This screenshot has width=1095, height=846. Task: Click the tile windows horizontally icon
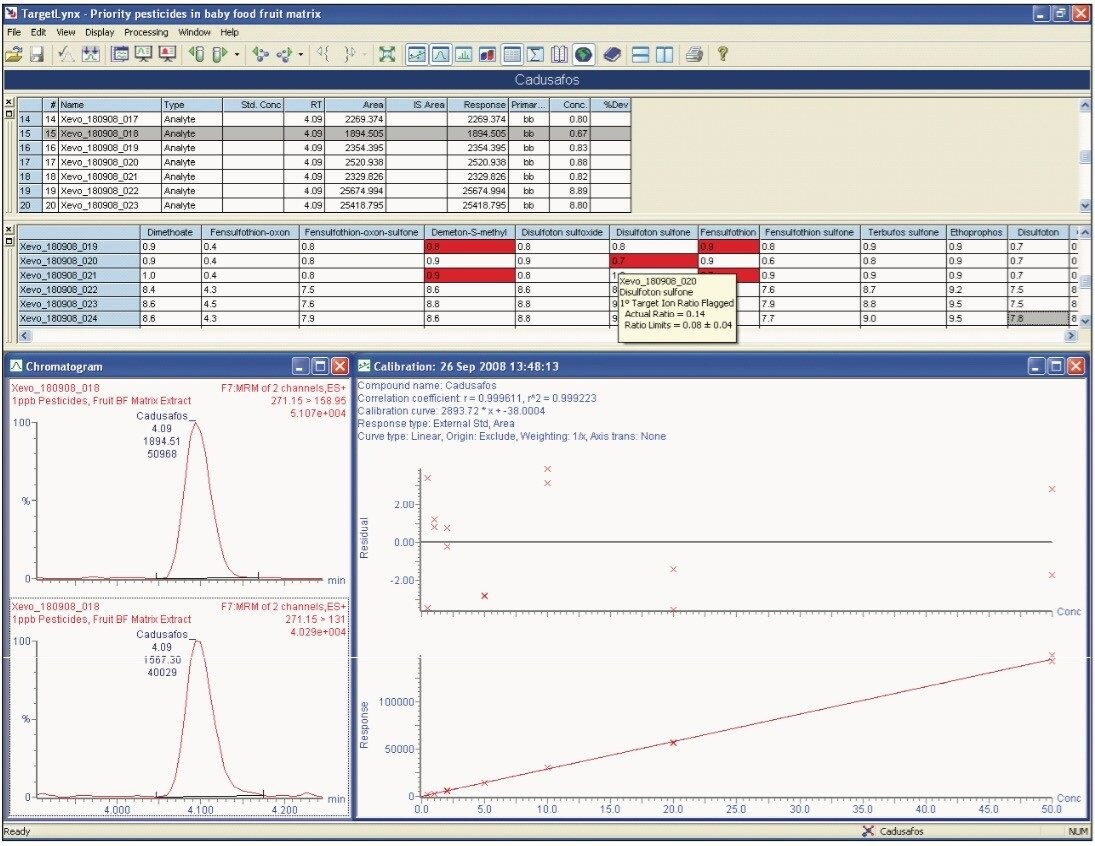pos(641,54)
